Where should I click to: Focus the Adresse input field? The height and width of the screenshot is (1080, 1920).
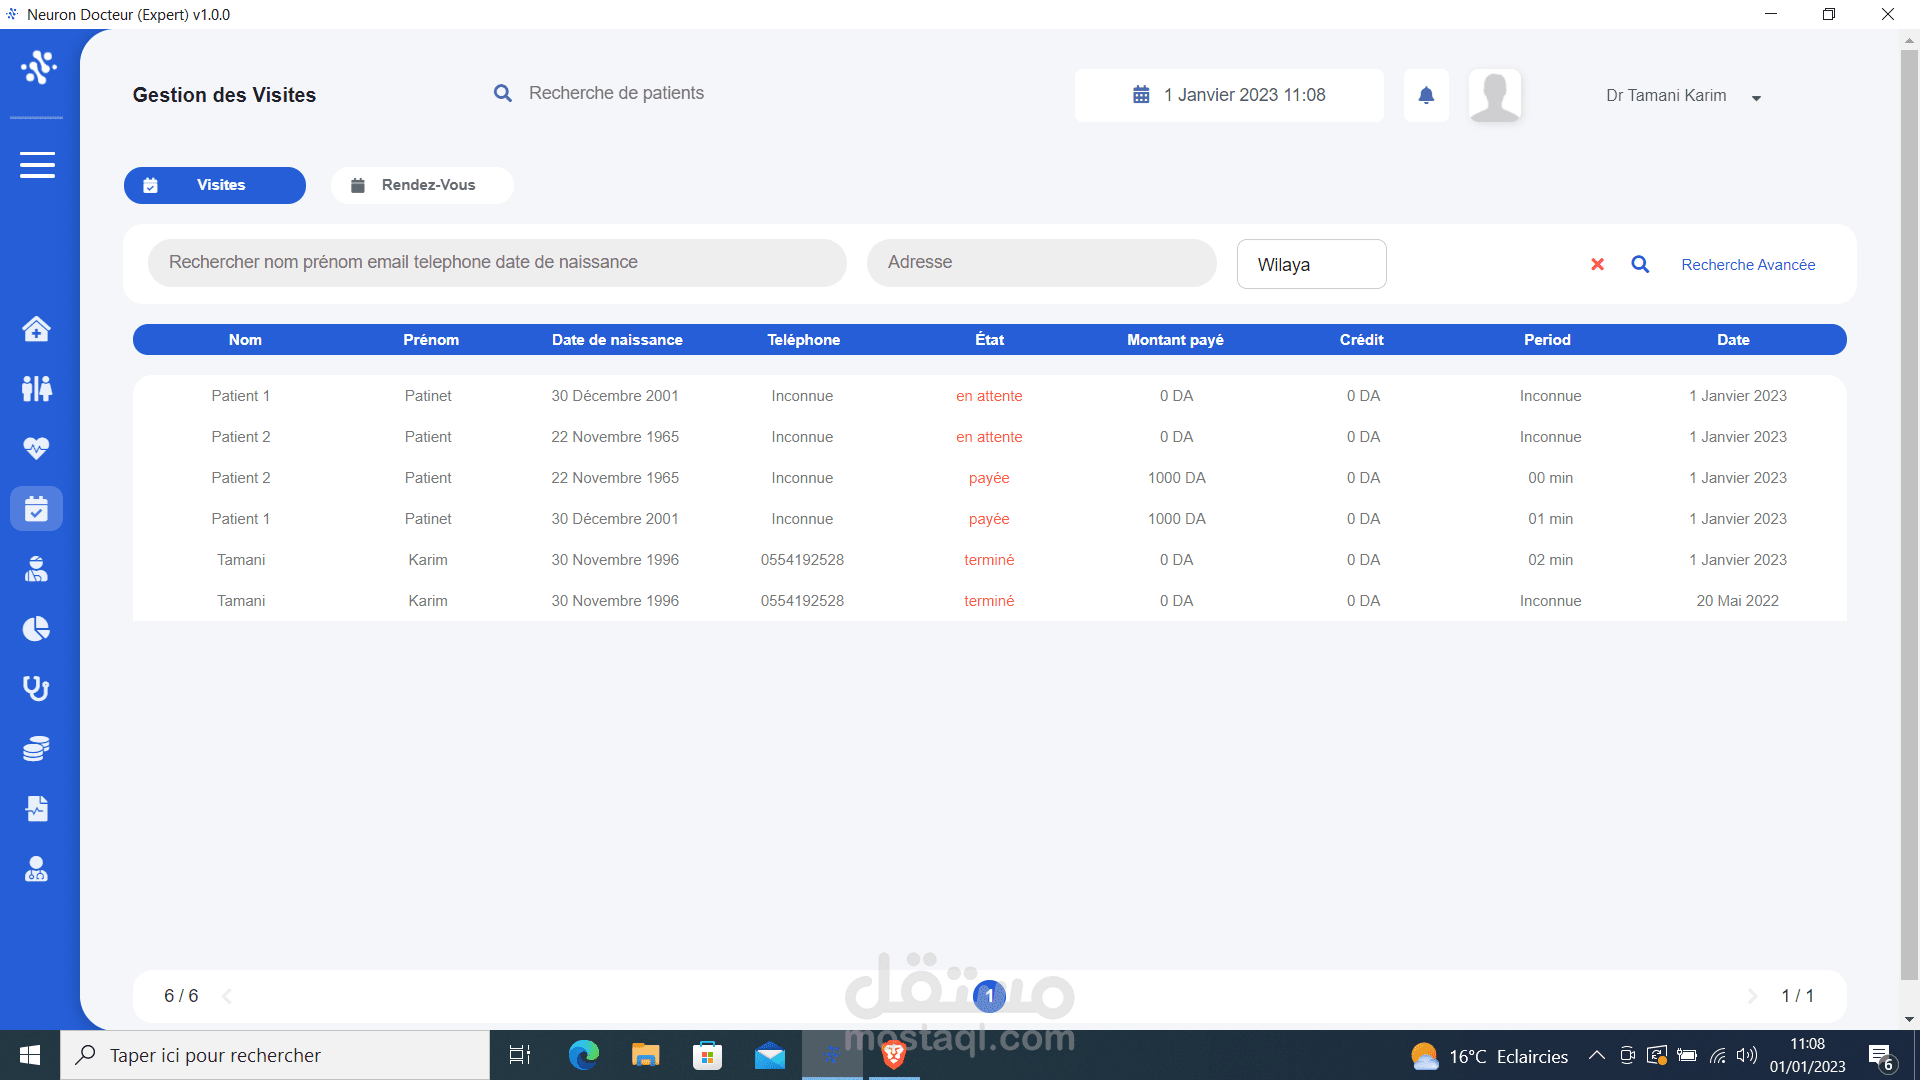(1041, 262)
